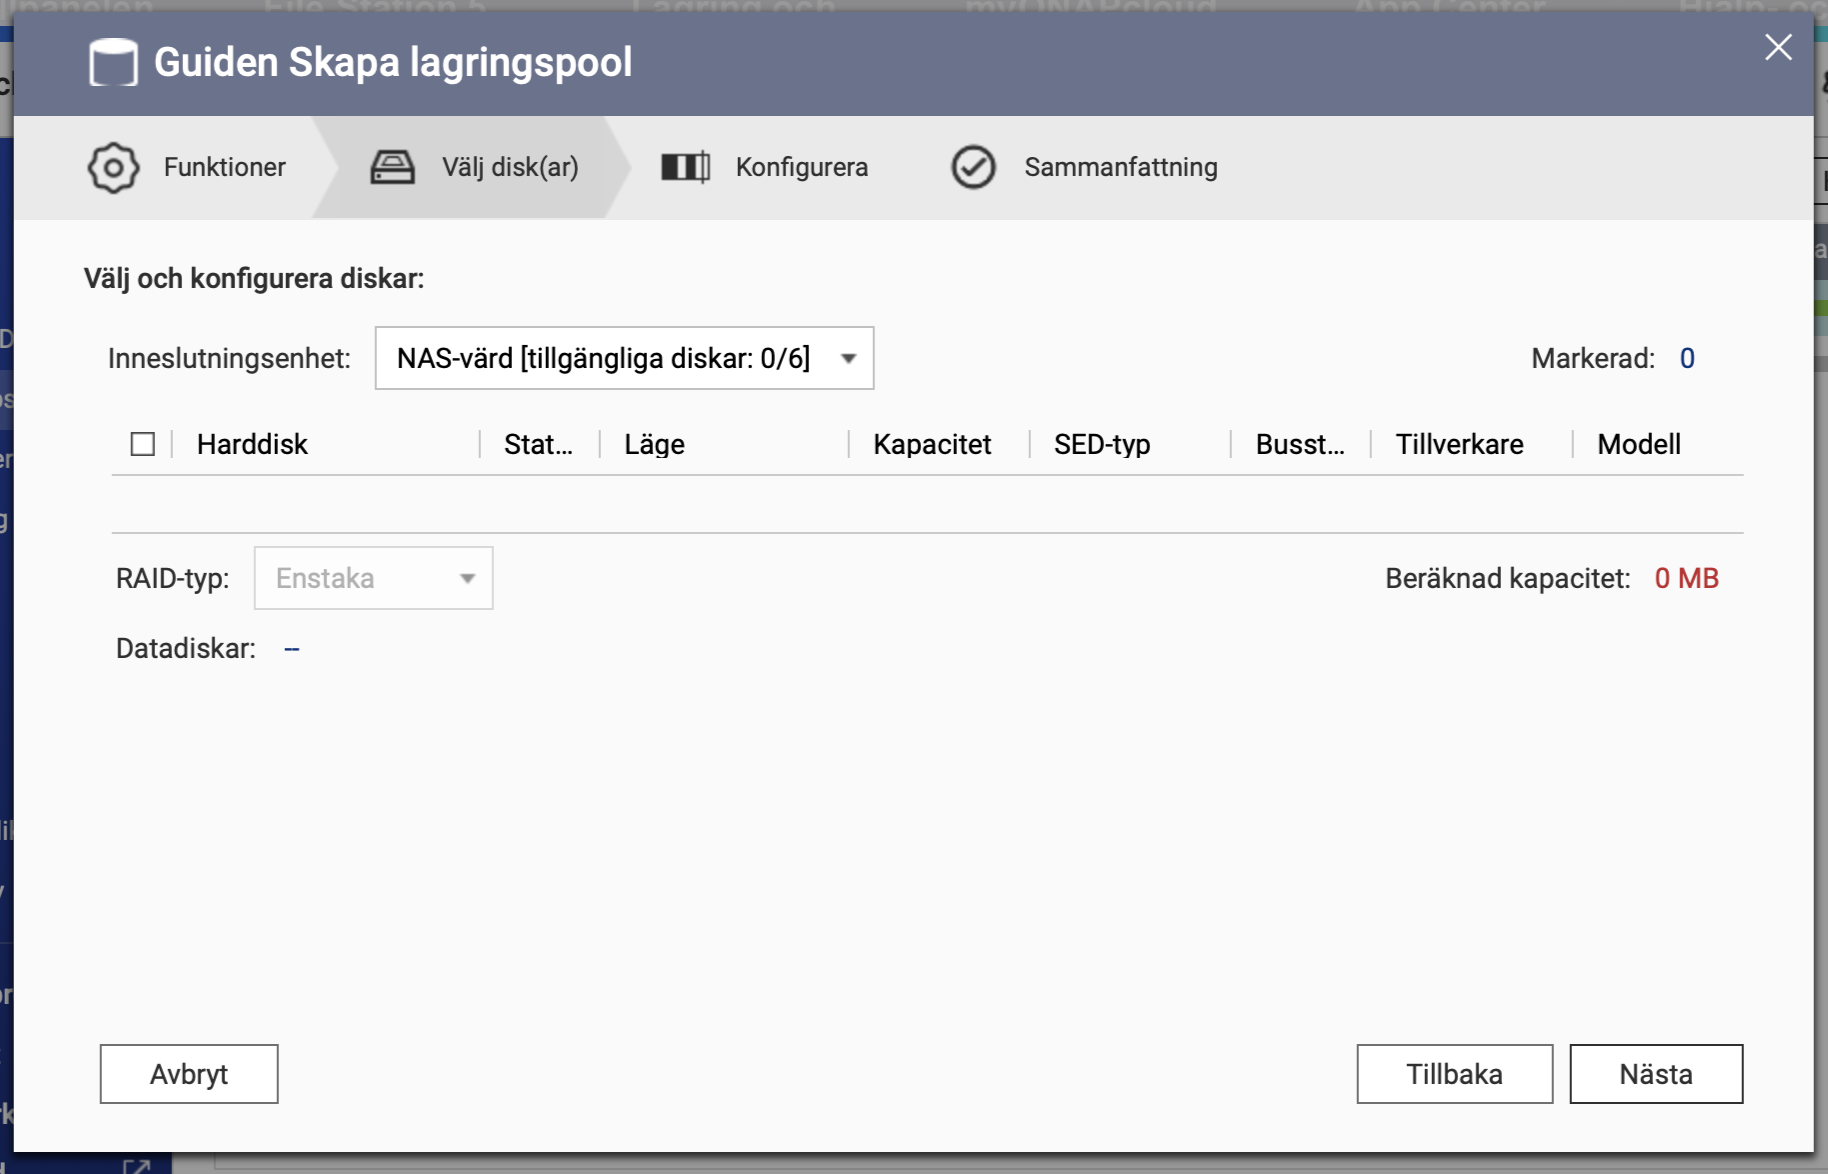Proceed with the Nästa button
This screenshot has height=1174, width=1828.
pyautogui.click(x=1655, y=1074)
